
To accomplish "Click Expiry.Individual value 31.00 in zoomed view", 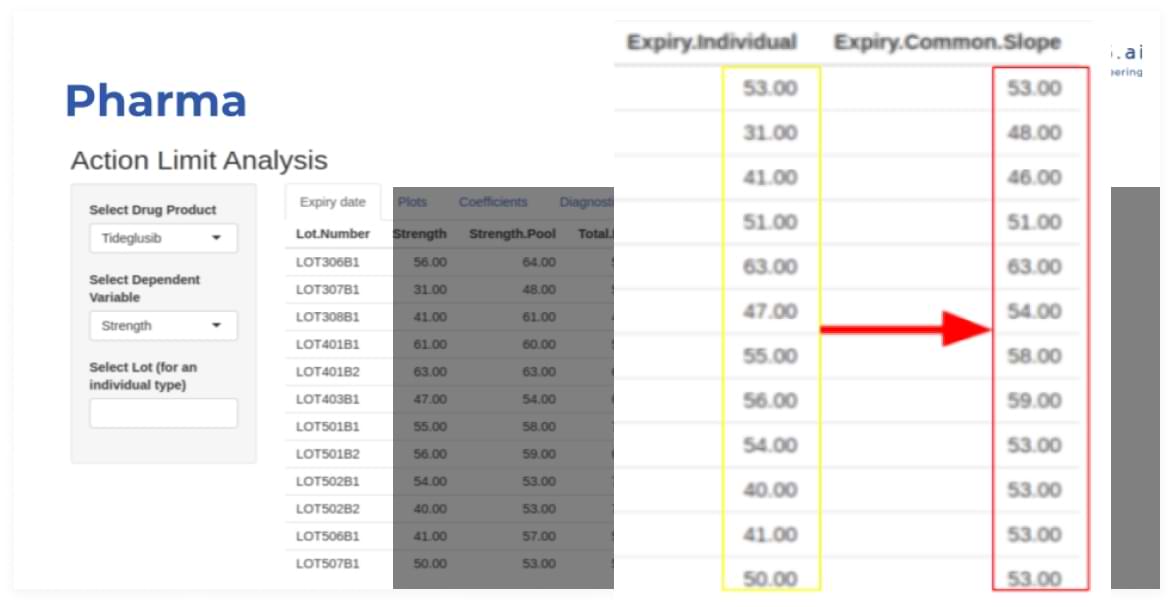I will point(770,132).
